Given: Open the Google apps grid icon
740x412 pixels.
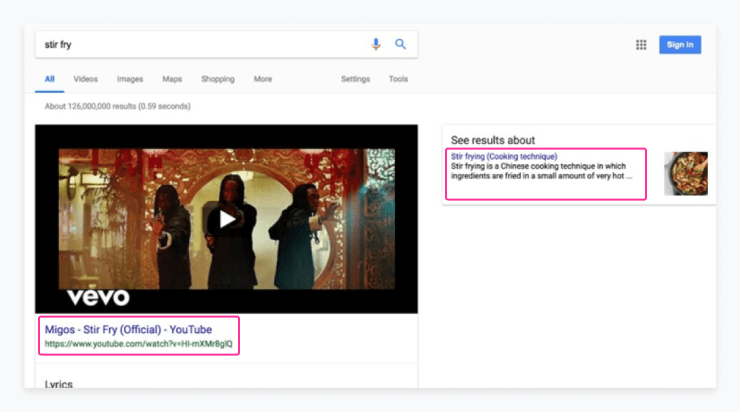Looking at the screenshot, I should (x=641, y=45).
